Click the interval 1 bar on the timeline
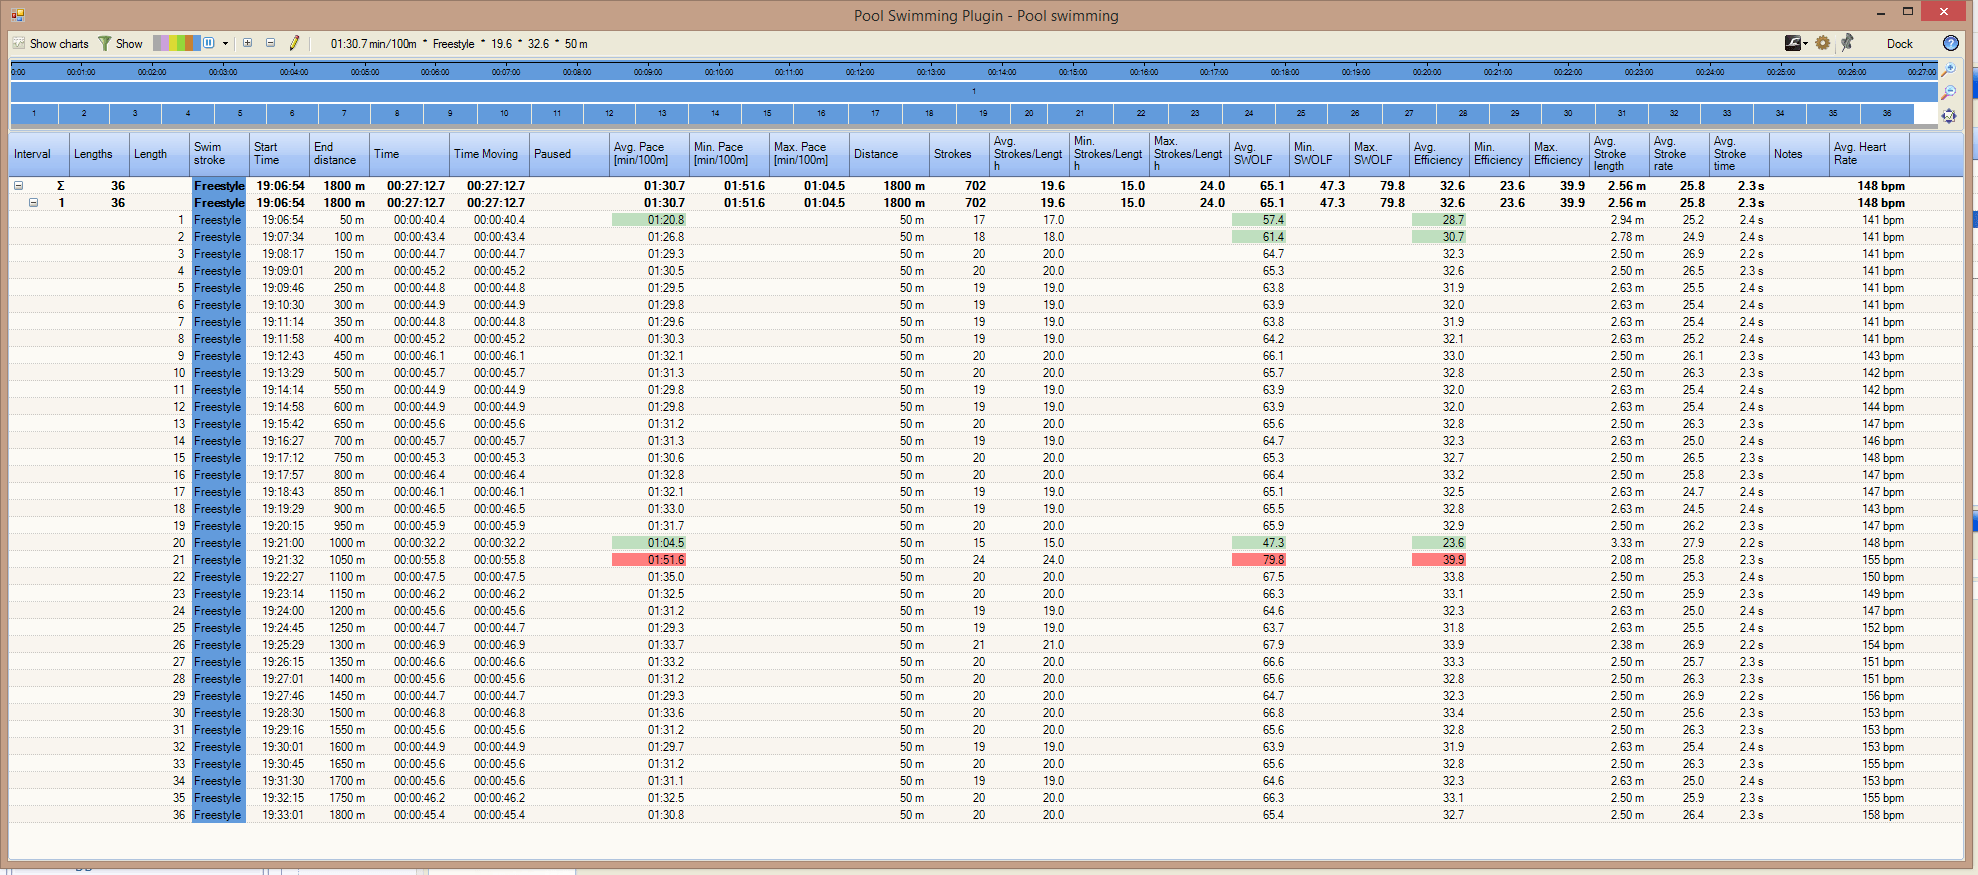The height and width of the screenshot is (875, 1978). (x=974, y=91)
